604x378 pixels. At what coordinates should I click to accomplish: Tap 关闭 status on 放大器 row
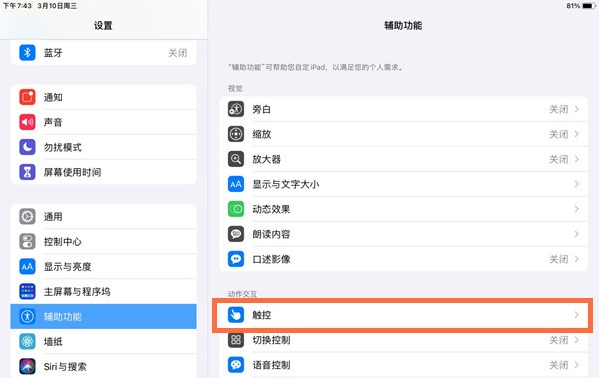(x=559, y=159)
